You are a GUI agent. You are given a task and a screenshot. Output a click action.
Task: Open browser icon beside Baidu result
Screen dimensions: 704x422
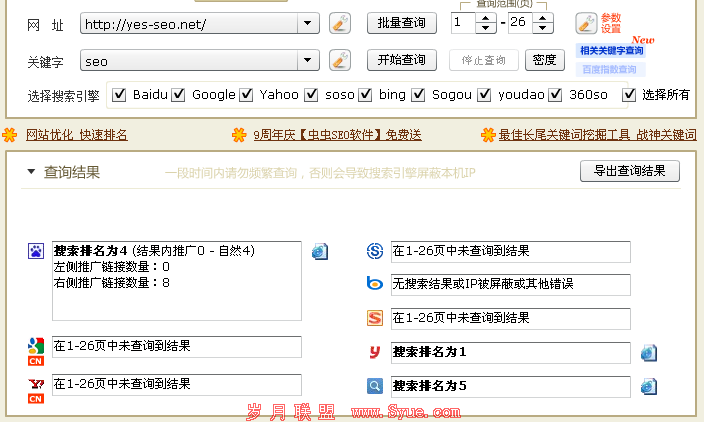320,251
